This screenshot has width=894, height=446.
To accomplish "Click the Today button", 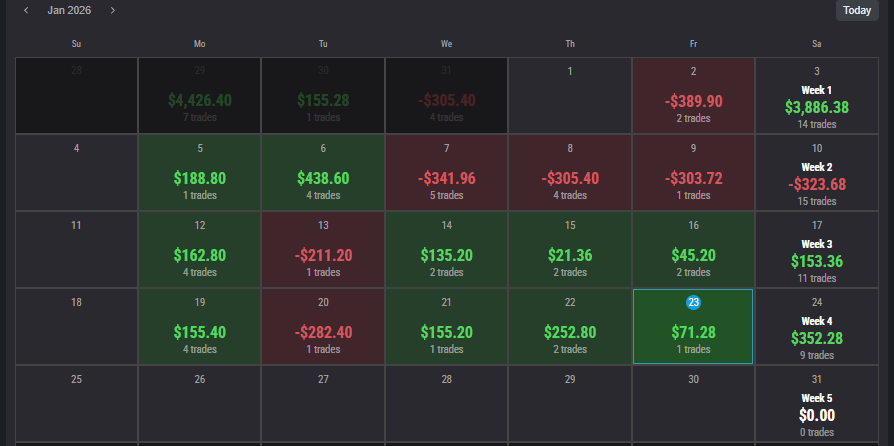I will (856, 10).
